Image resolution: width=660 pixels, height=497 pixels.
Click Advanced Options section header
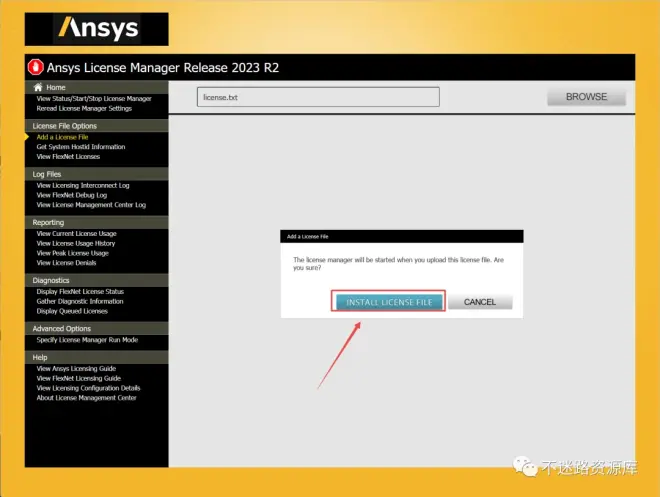pyautogui.click(x=96, y=329)
